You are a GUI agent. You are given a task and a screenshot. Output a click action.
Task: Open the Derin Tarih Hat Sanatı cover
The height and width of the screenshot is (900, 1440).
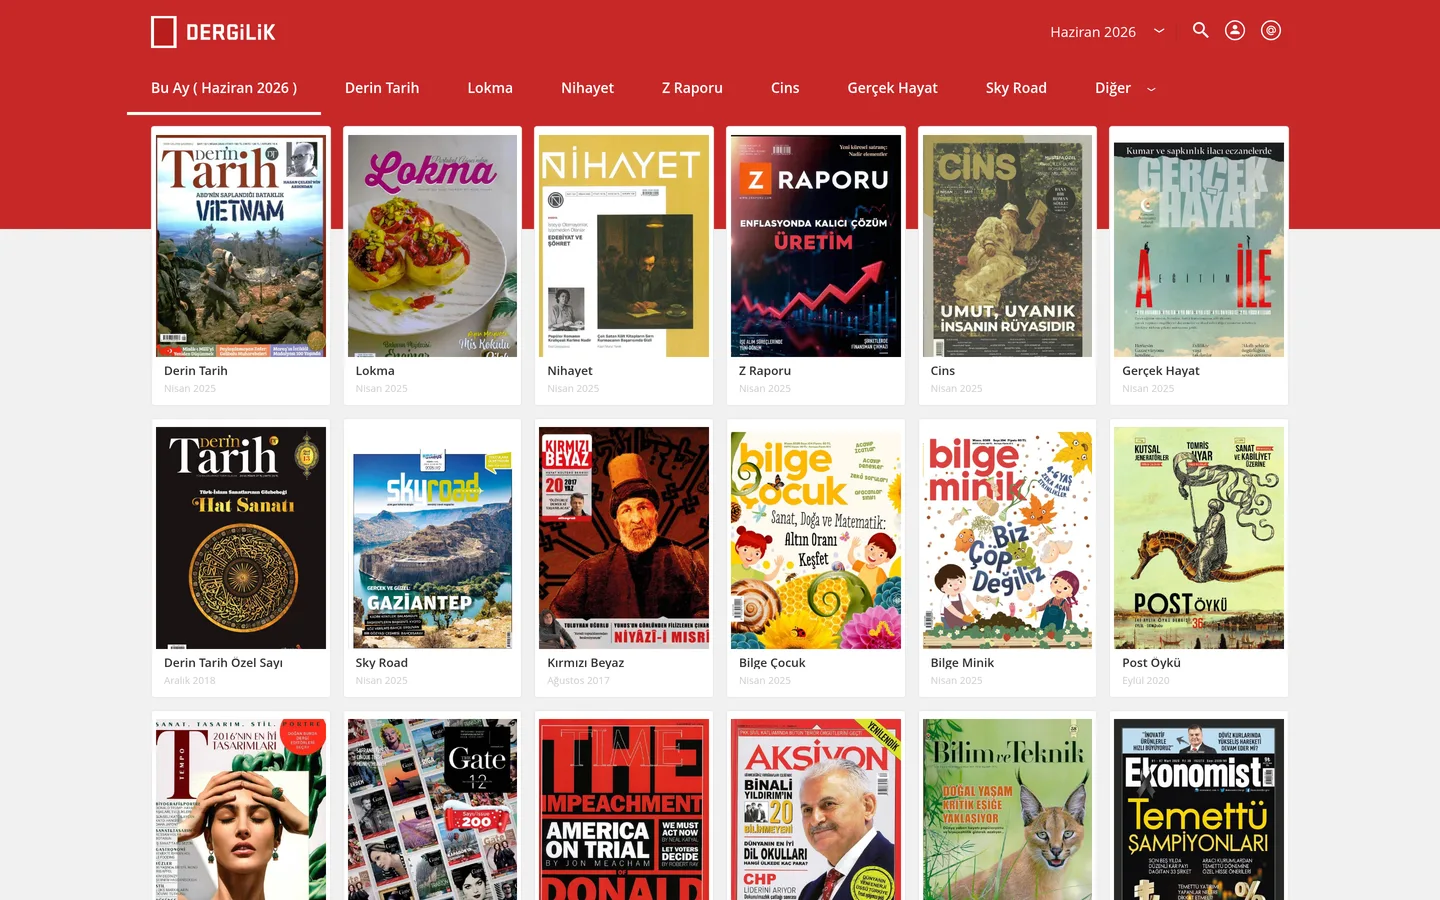tap(241, 538)
